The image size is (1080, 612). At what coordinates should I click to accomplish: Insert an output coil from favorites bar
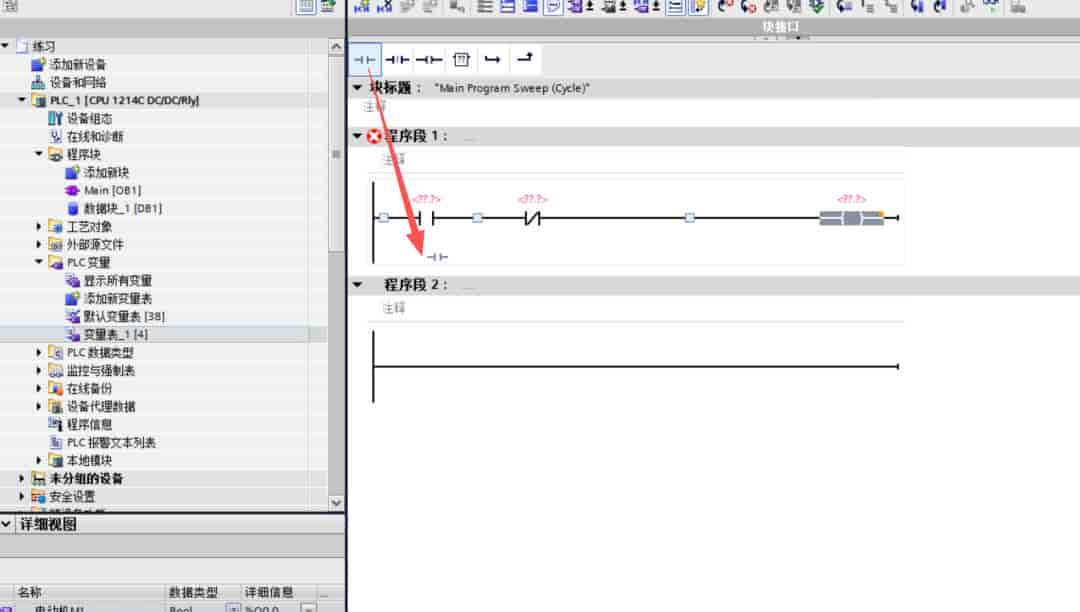coord(428,60)
